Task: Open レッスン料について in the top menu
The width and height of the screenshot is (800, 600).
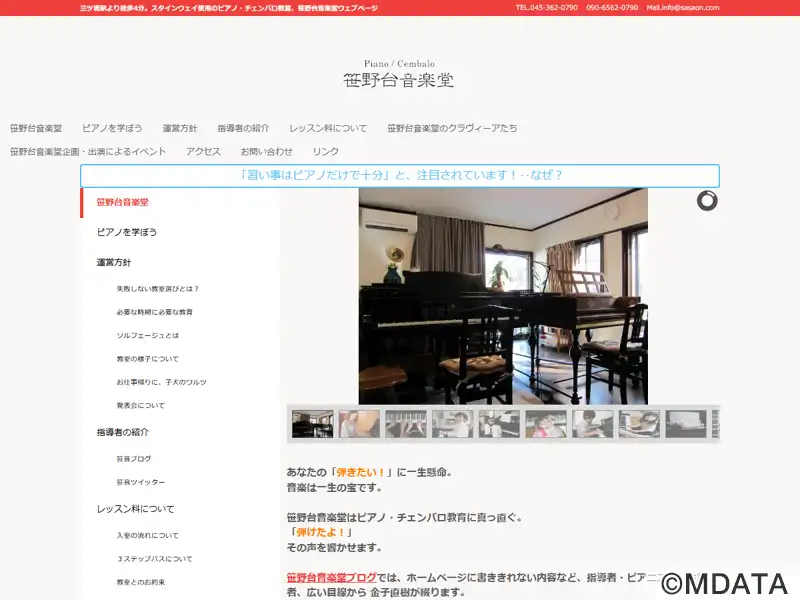Action: coord(328,128)
